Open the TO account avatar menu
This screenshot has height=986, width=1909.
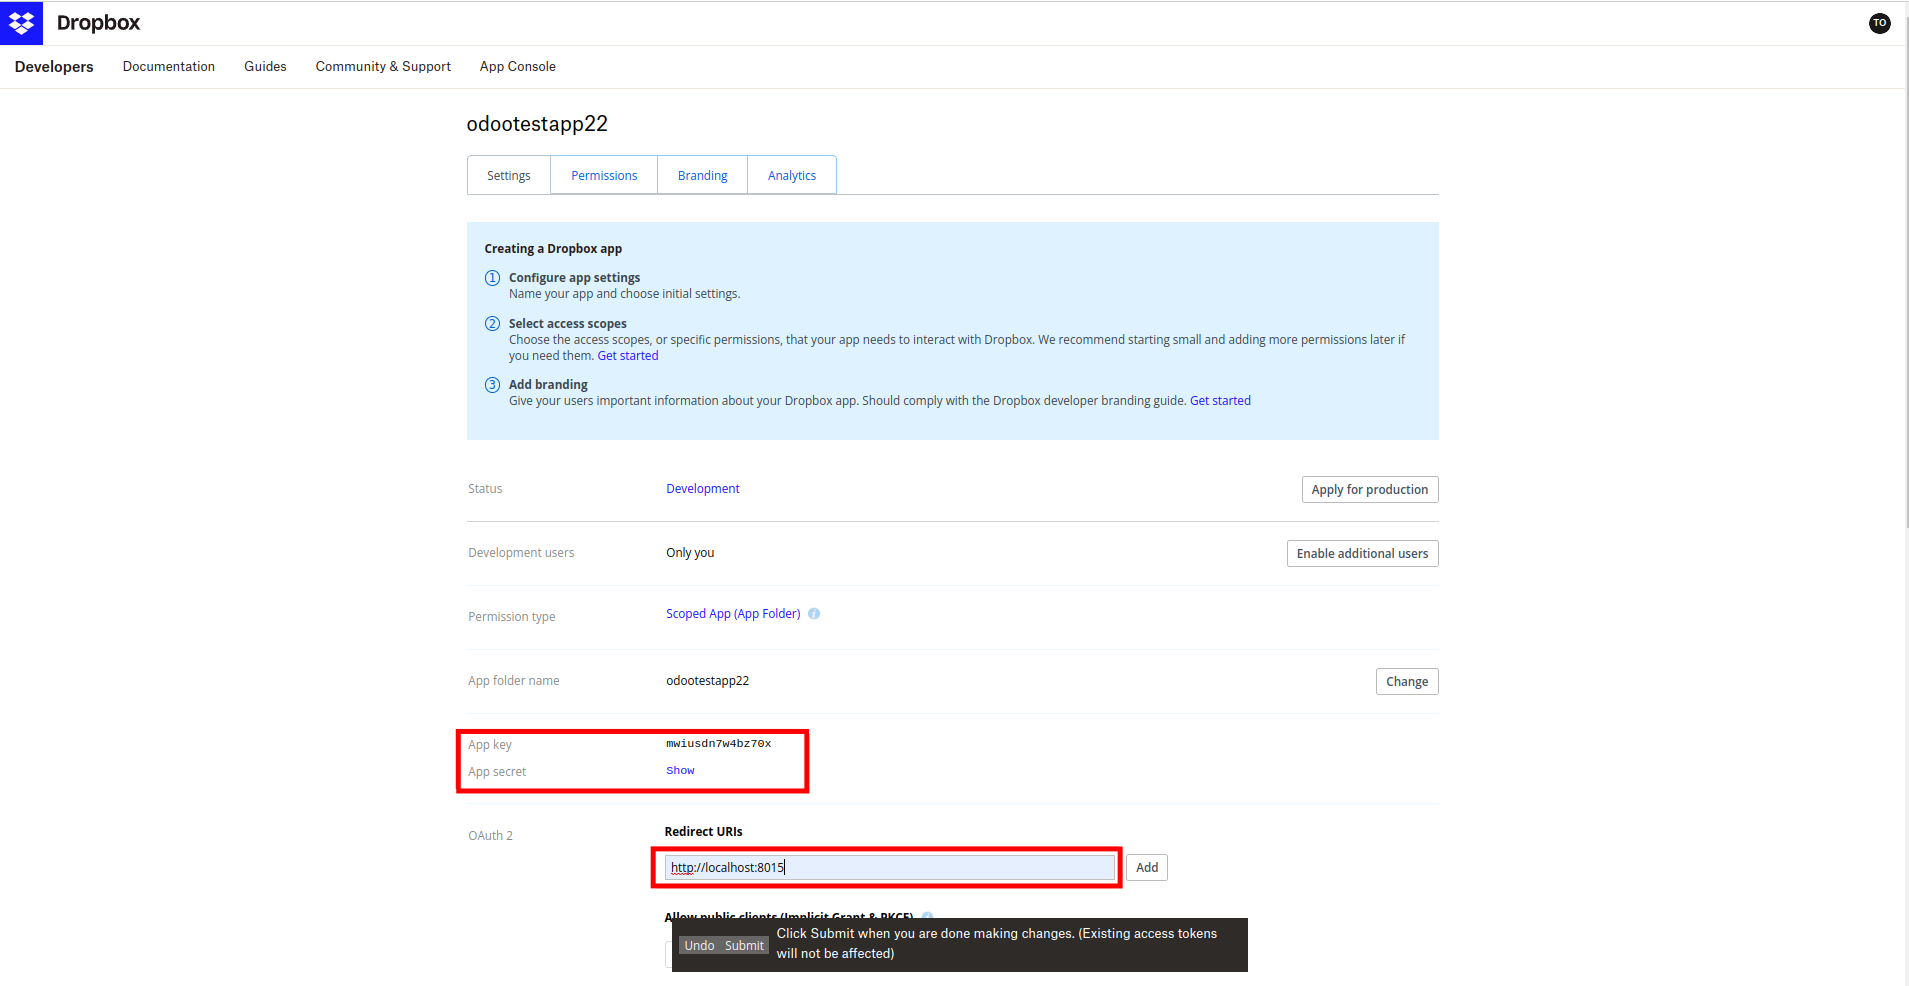pos(1879,23)
